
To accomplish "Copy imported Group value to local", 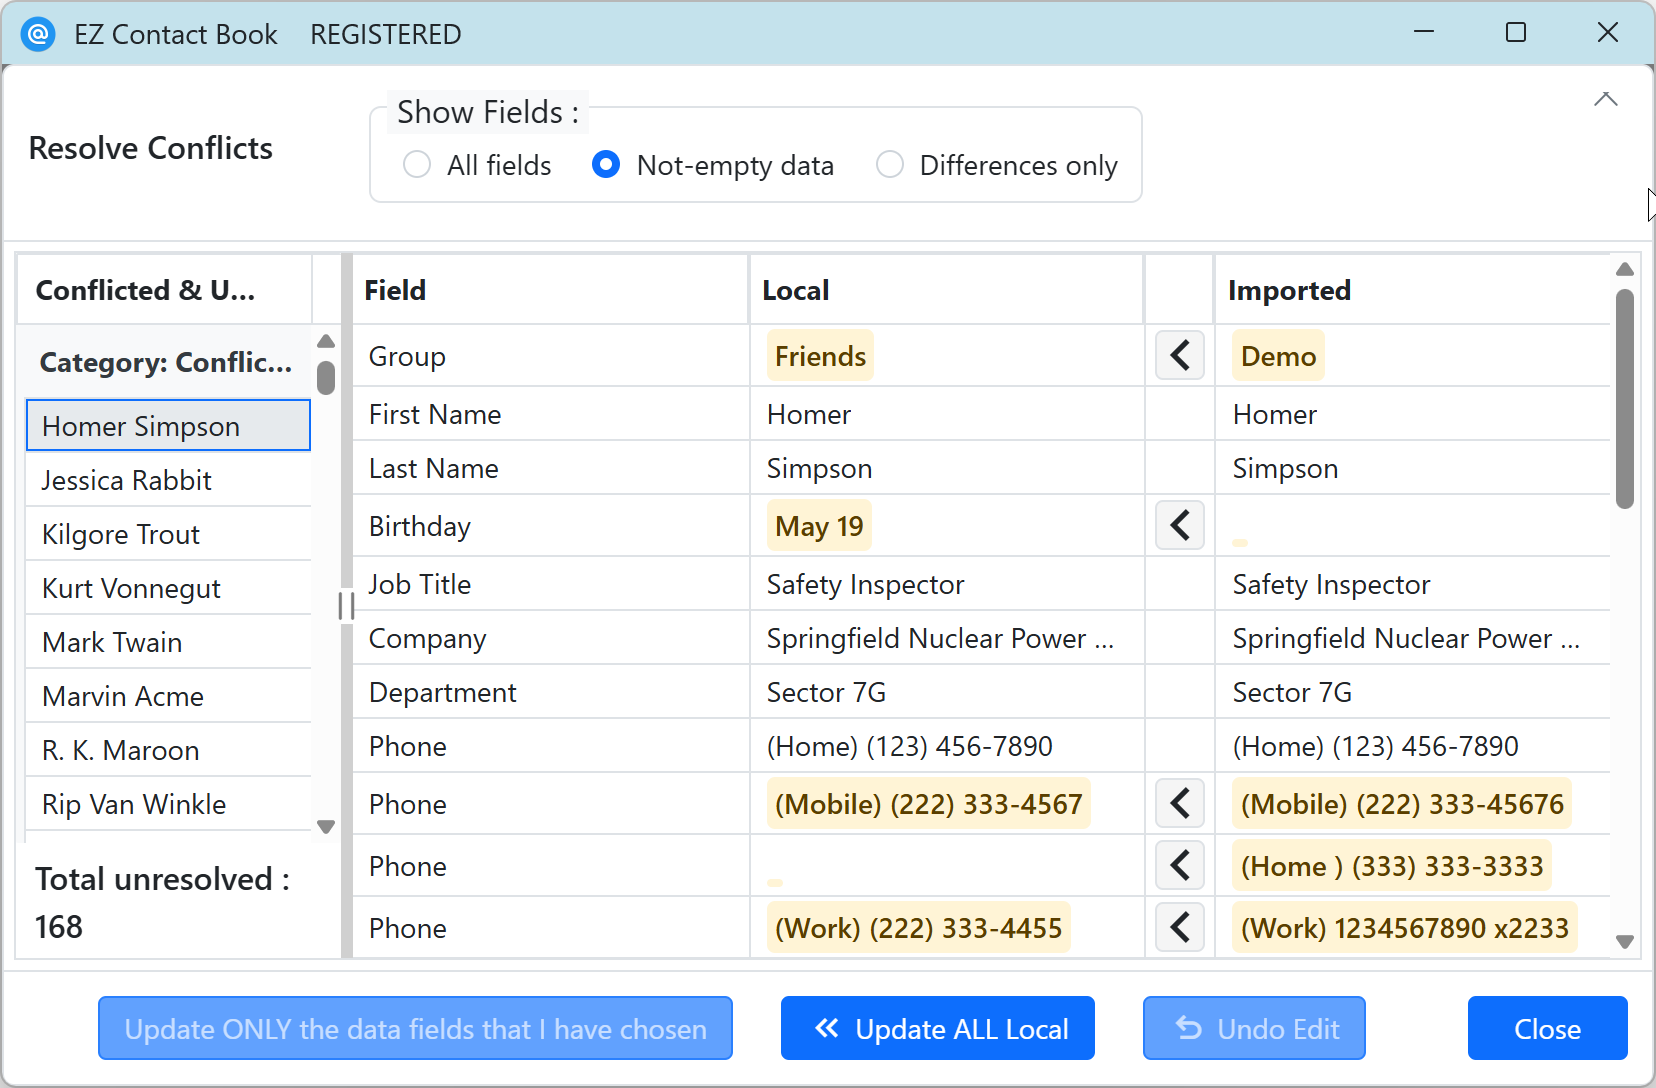I will point(1180,355).
